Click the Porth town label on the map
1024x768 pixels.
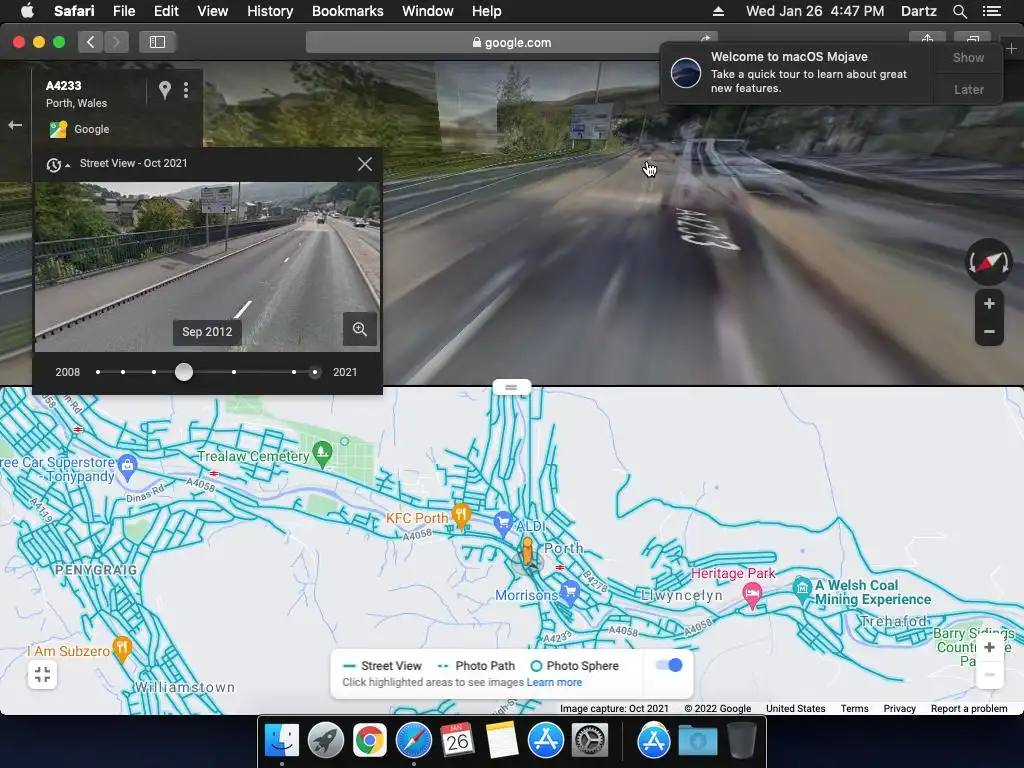(x=564, y=549)
